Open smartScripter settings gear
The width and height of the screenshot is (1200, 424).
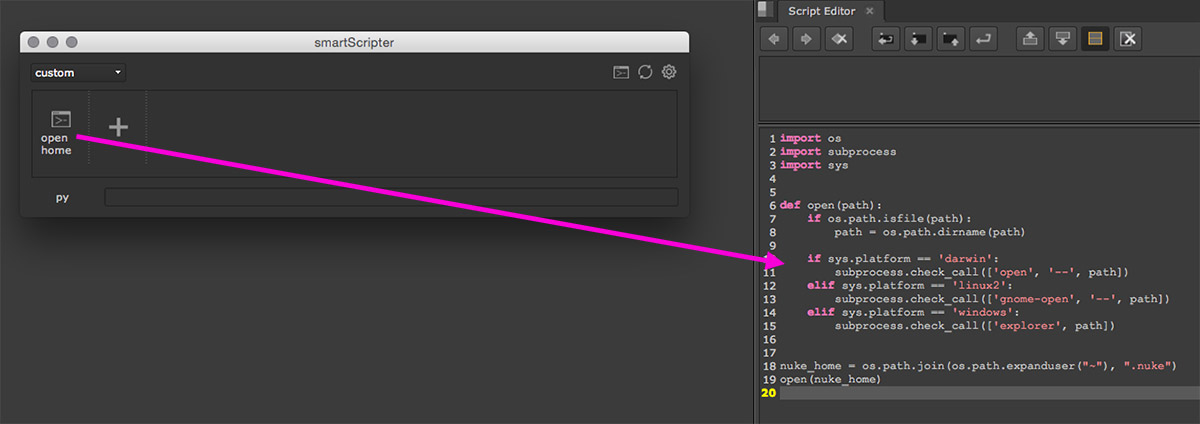(x=669, y=72)
